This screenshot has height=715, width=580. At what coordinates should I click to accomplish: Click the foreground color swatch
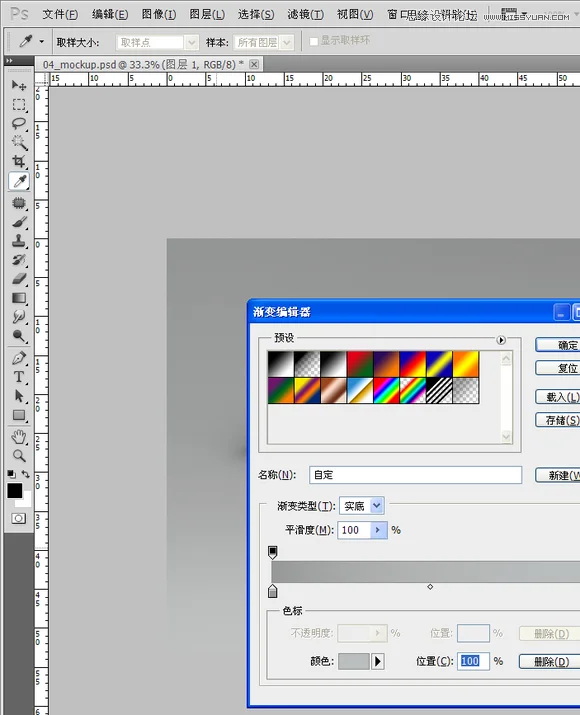click(15, 491)
